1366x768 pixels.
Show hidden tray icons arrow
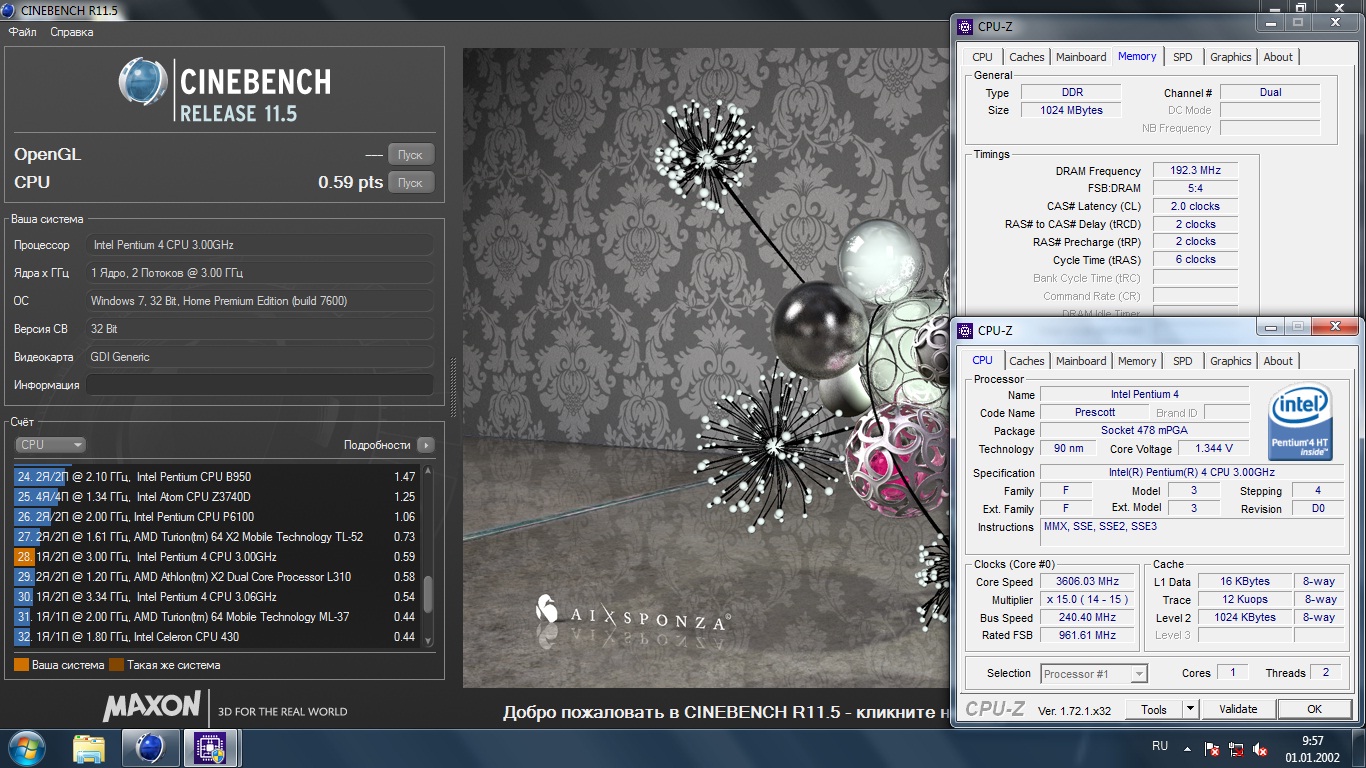coord(1187,749)
